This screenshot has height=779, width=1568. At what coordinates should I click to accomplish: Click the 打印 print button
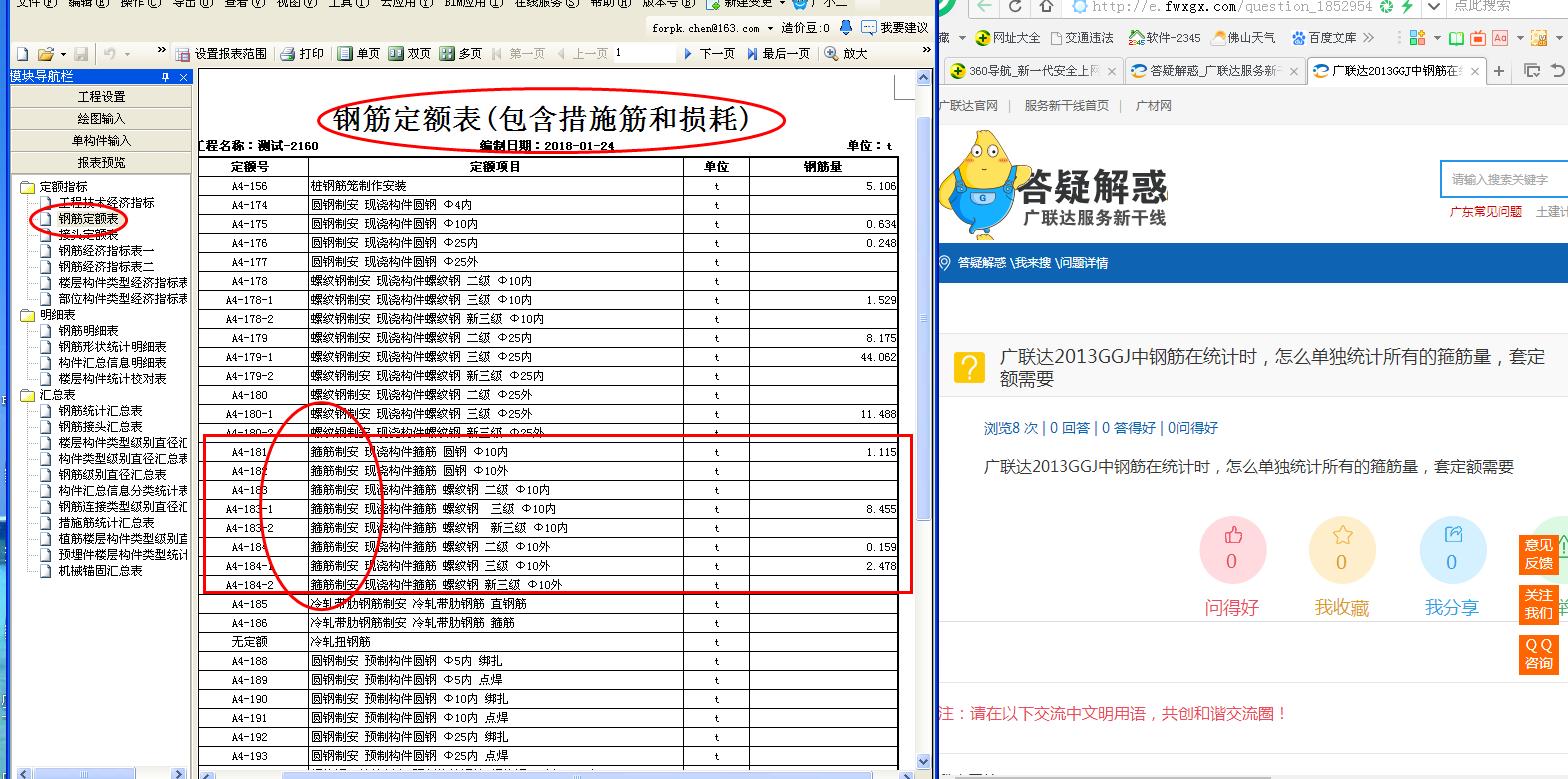pos(302,54)
